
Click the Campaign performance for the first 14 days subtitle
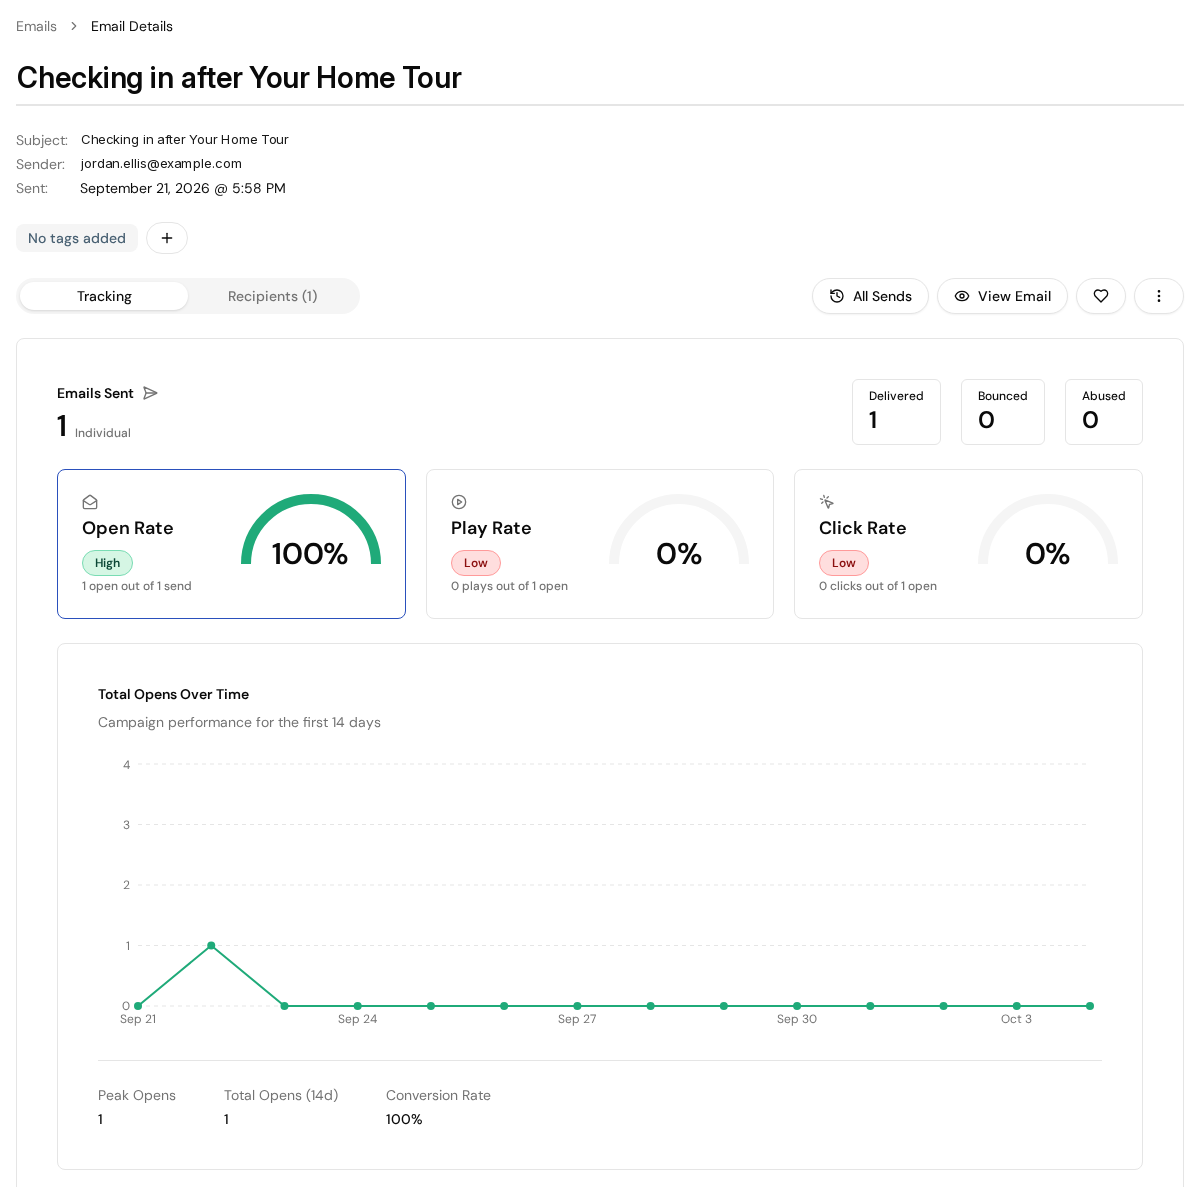coord(239,722)
